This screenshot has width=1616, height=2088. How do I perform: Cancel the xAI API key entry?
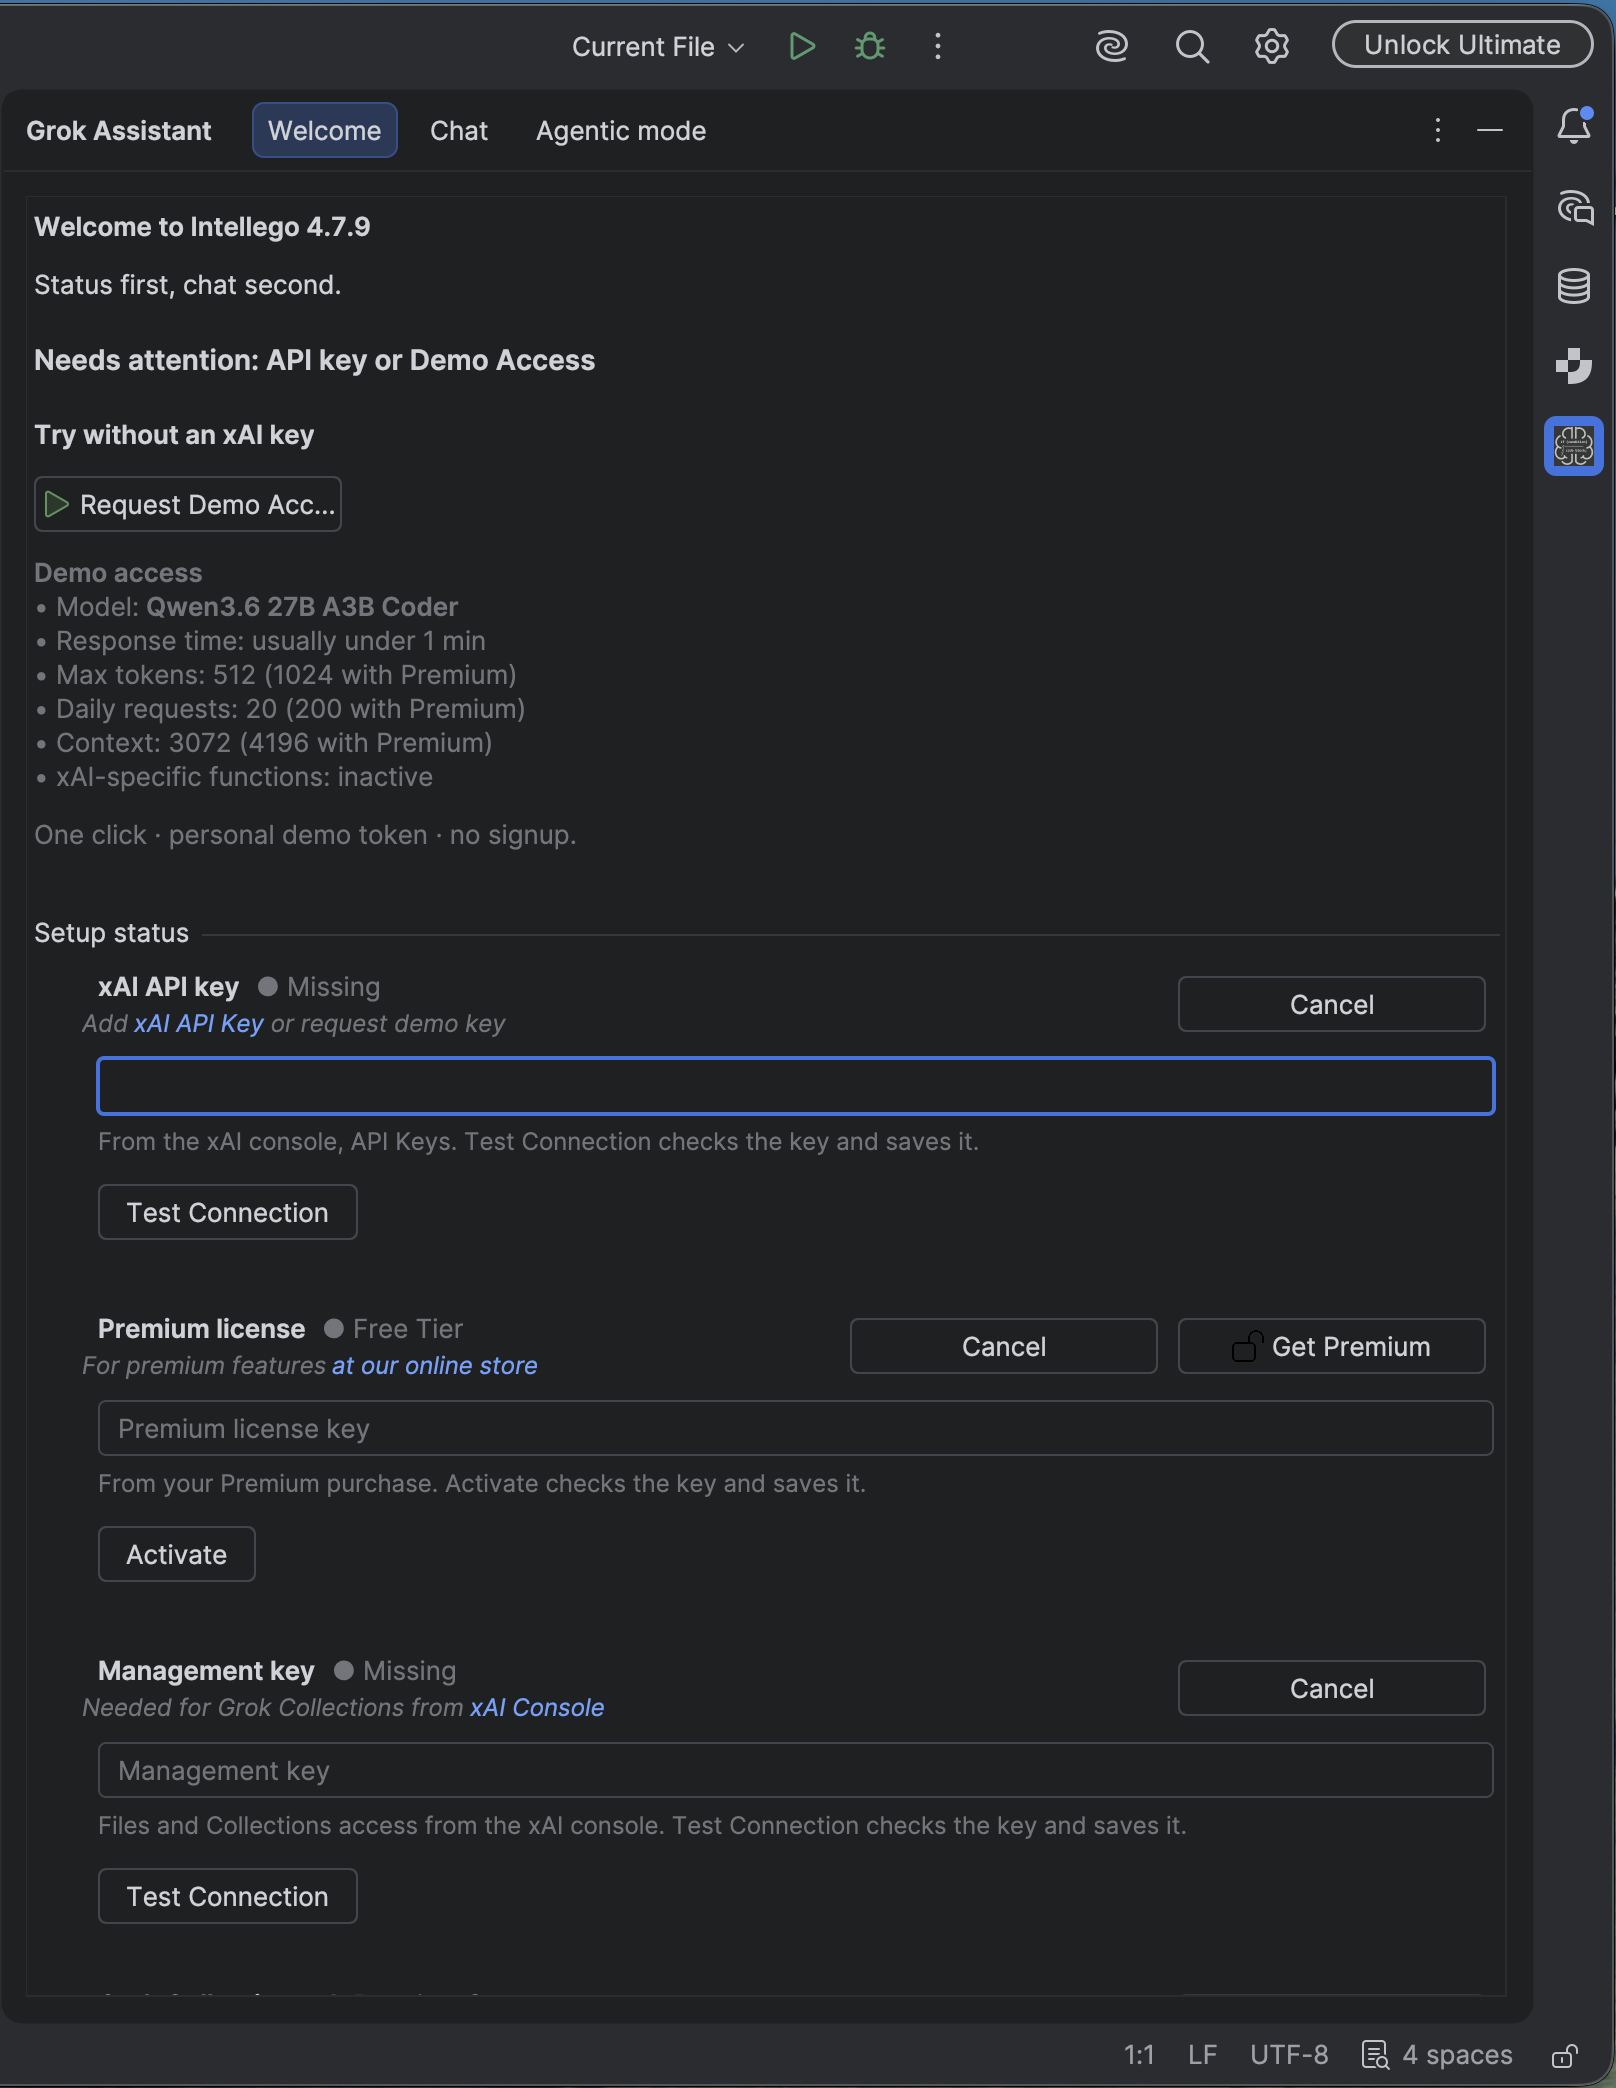pyautogui.click(x=1331, y=1004)
